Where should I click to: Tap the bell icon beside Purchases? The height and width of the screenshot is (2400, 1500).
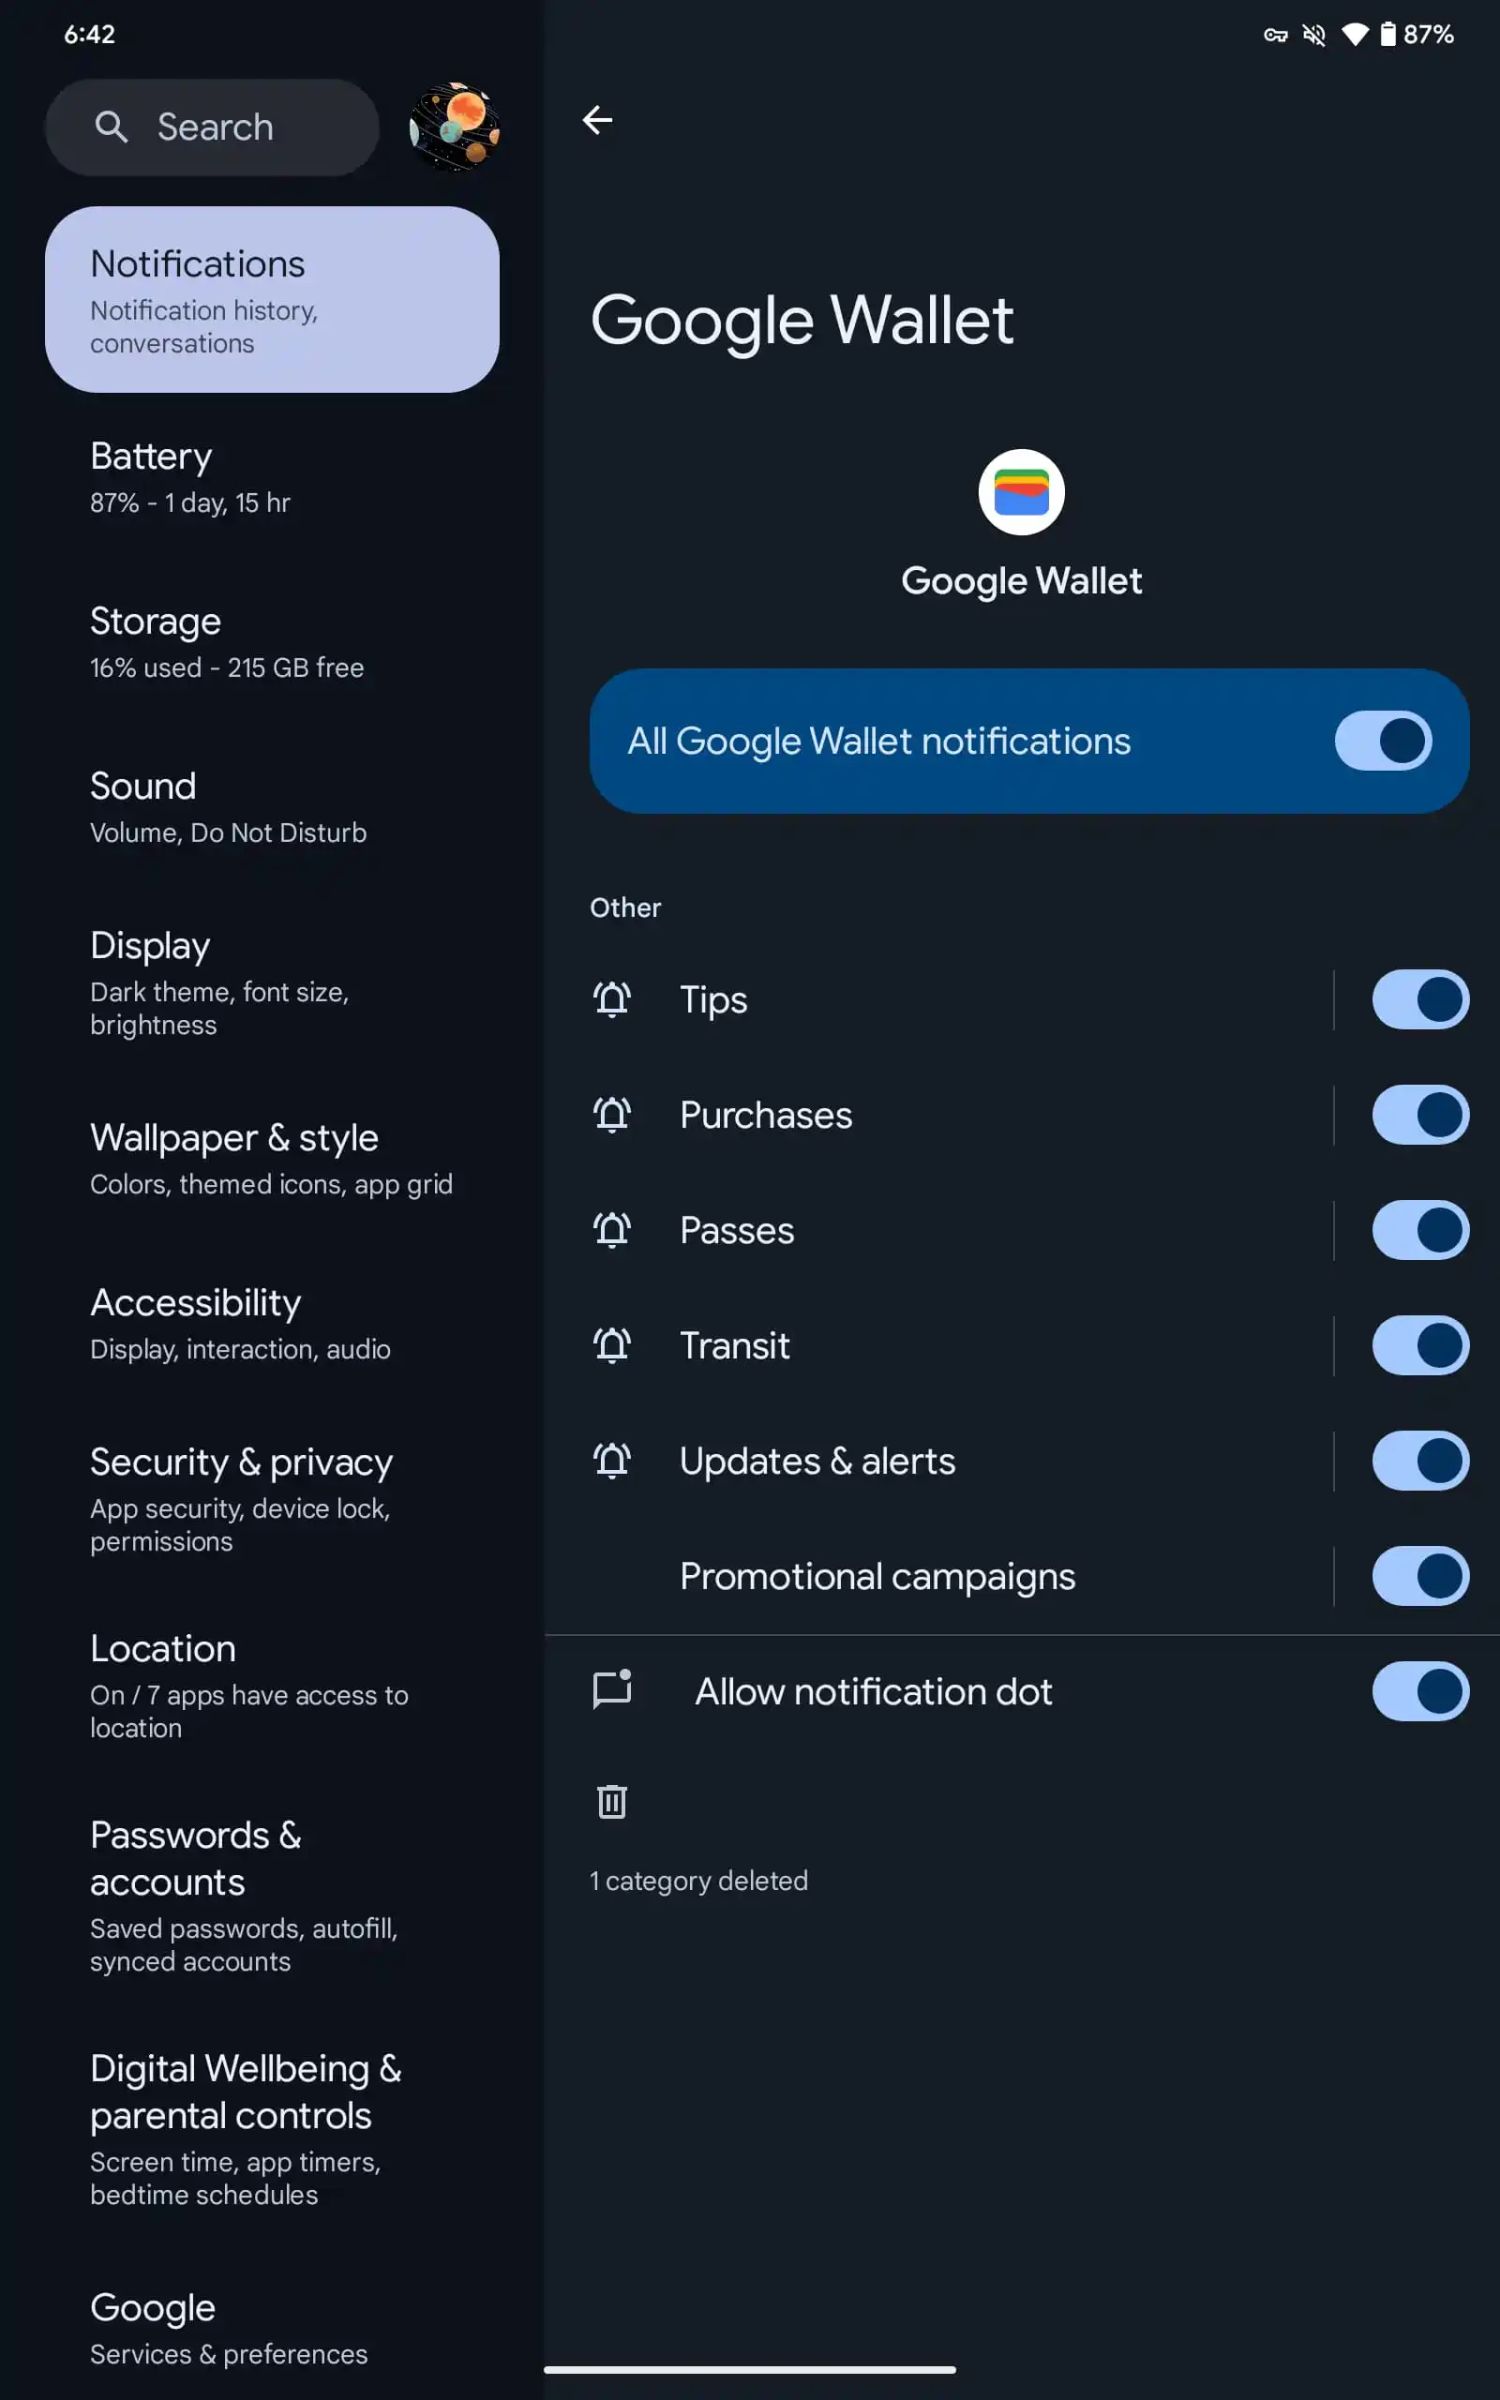click(x=612, y=1114)
